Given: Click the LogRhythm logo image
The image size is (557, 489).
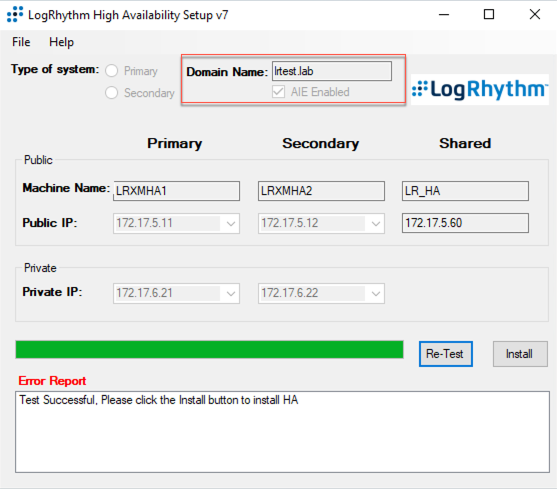Looking at the screenshot, I should click(480, 89).
